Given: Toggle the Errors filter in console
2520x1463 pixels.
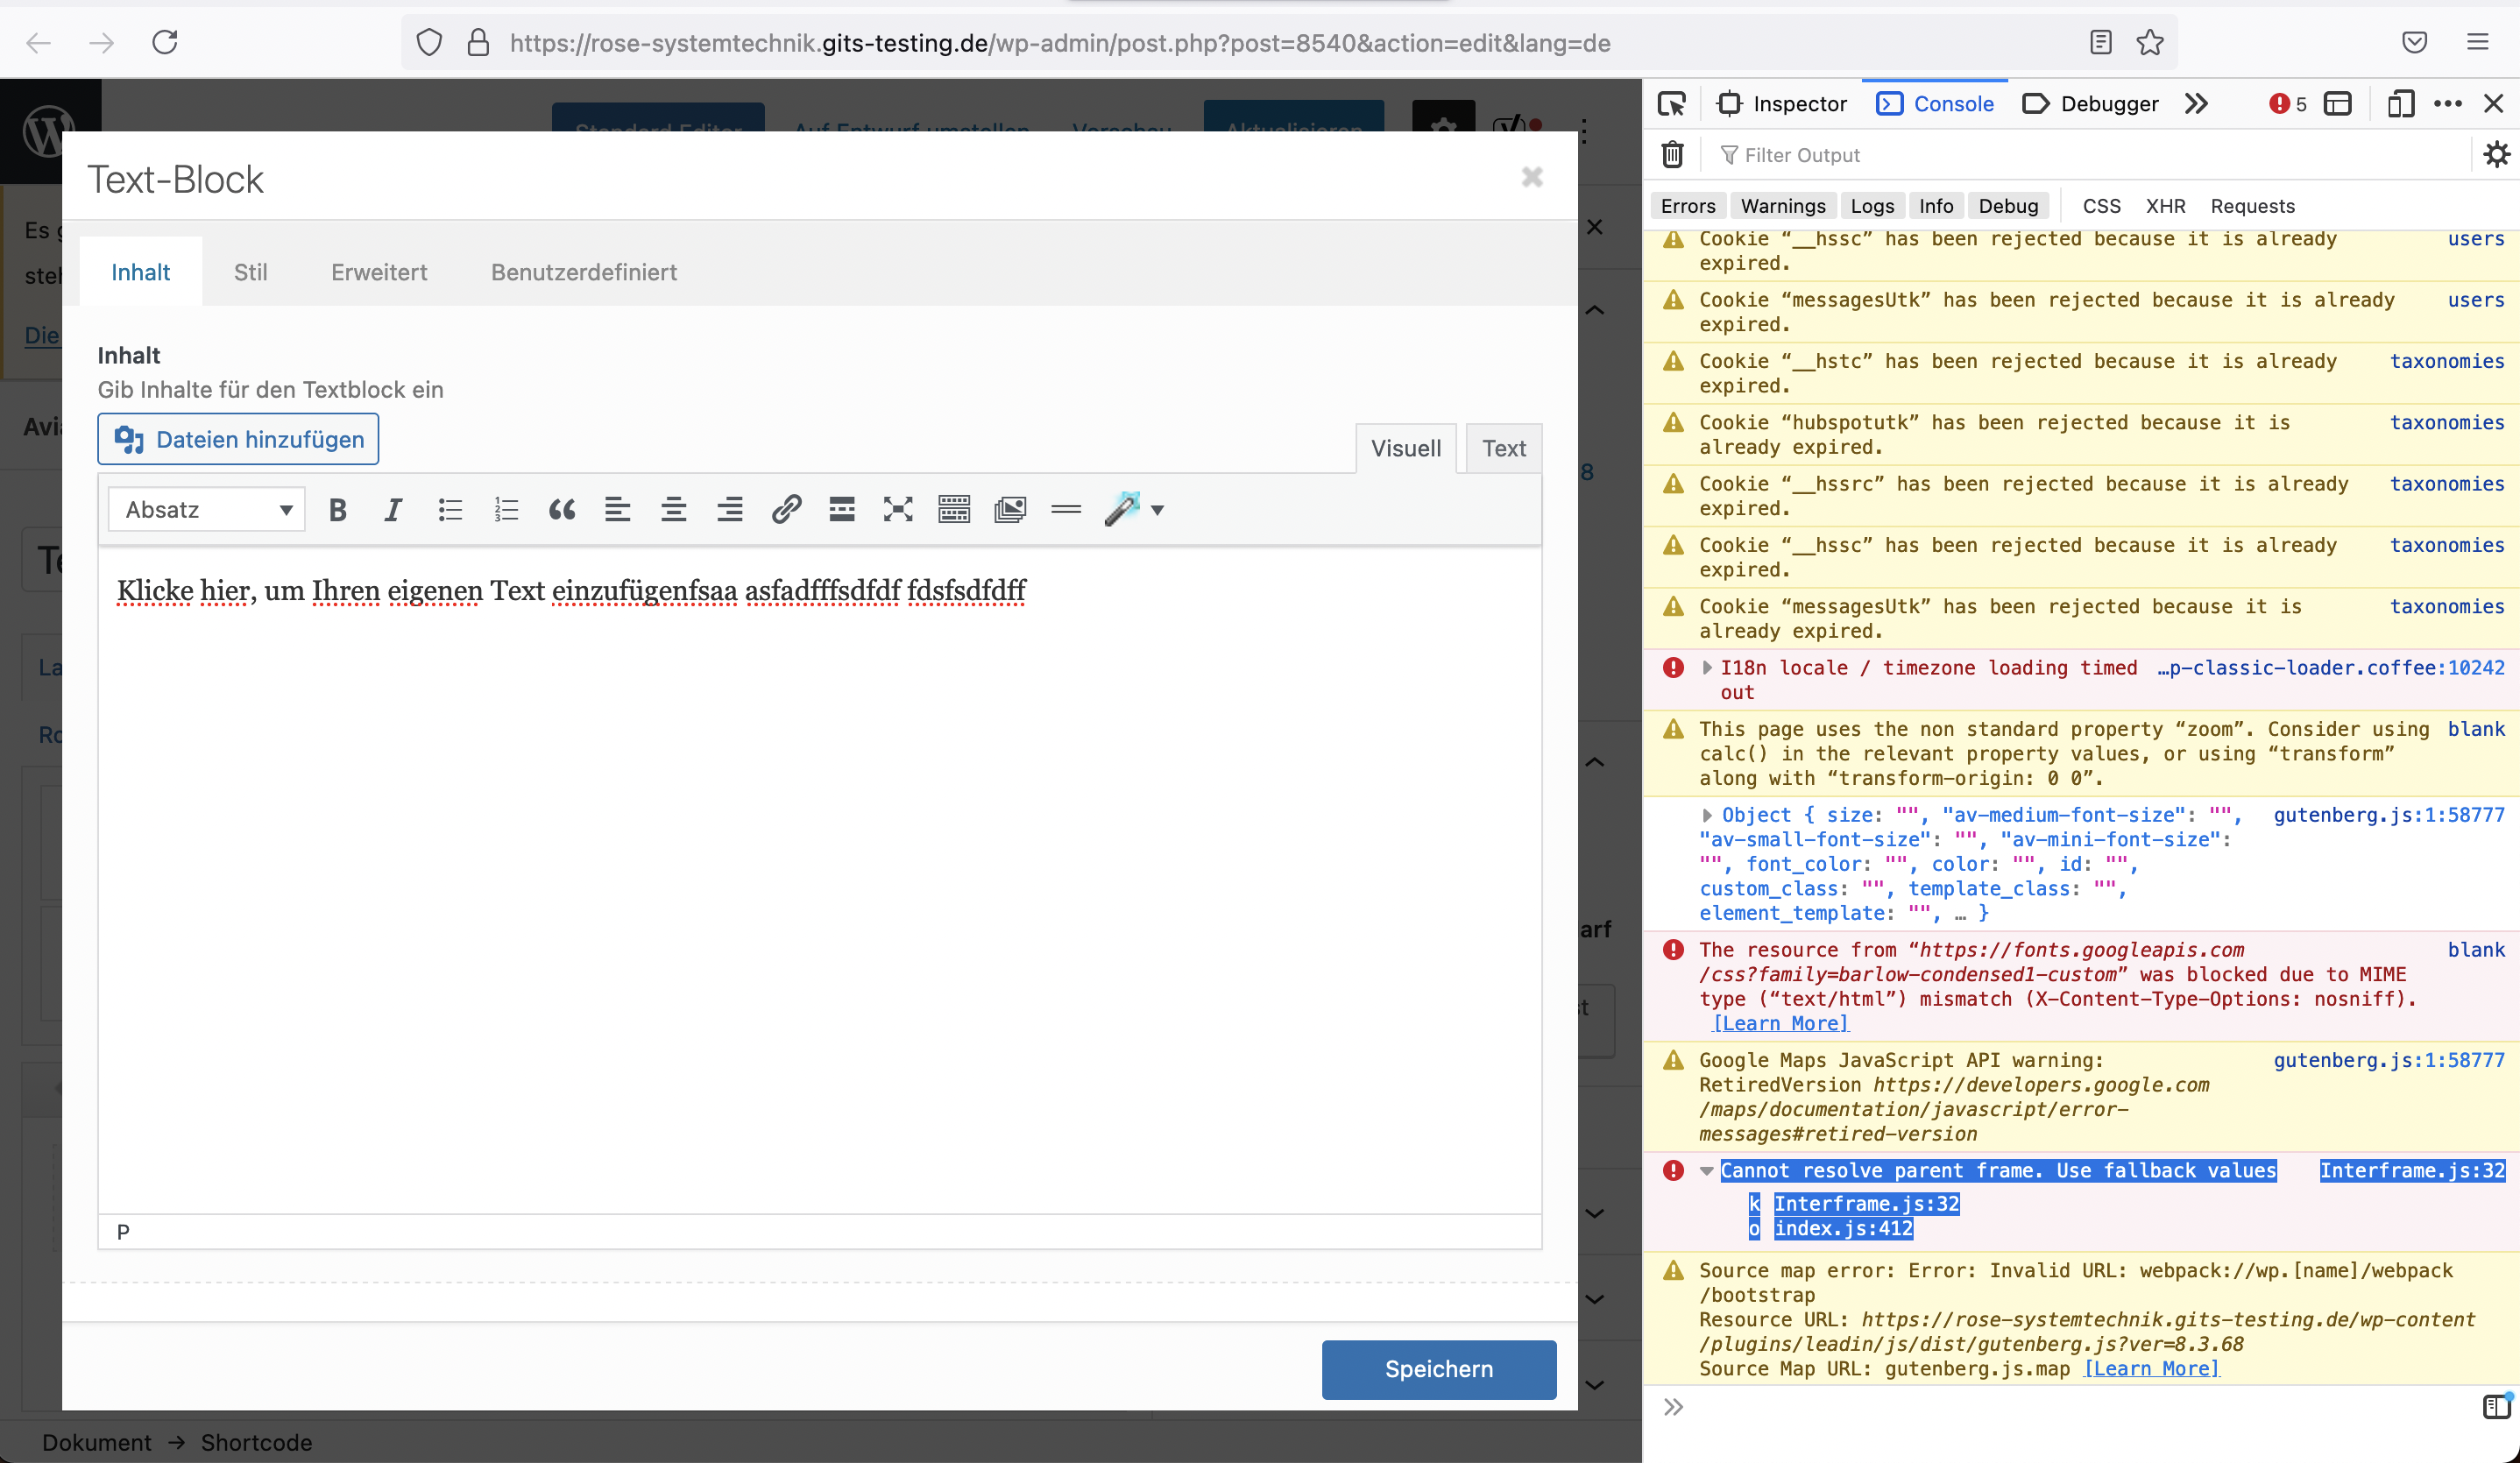Looking at the screenshot, I should pyautogui.click(x=1688, y=206).
